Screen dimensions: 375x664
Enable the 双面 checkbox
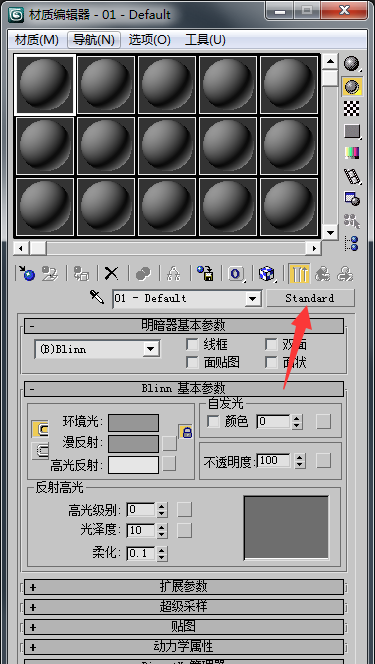coord(271,345)
